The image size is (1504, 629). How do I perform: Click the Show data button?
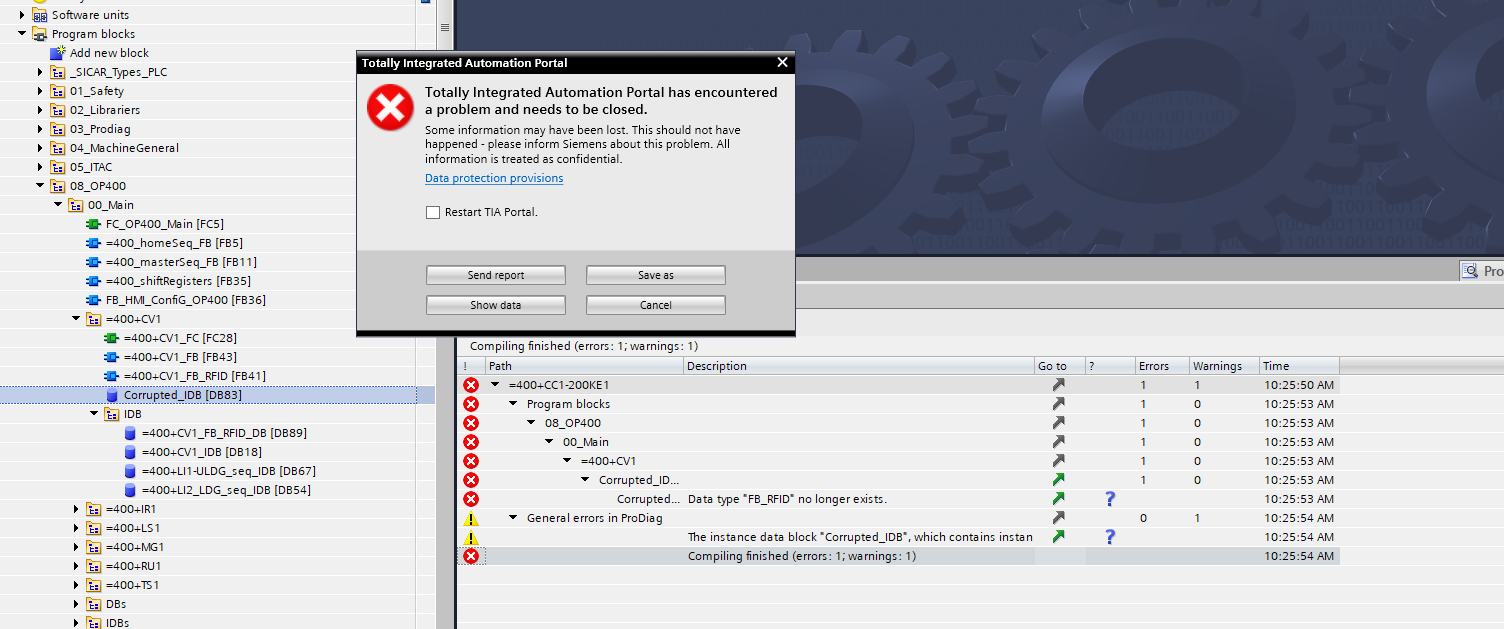[496, 305]
